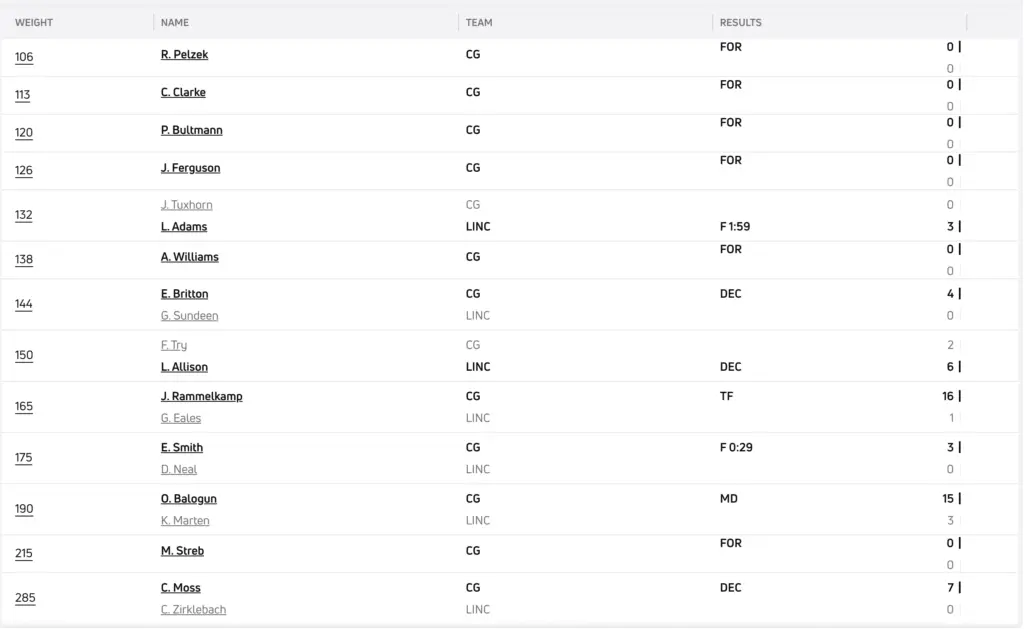Viewport: 1024px width, 629px height.
Task: Click L. Allison's name link
Action: (184, 367)
